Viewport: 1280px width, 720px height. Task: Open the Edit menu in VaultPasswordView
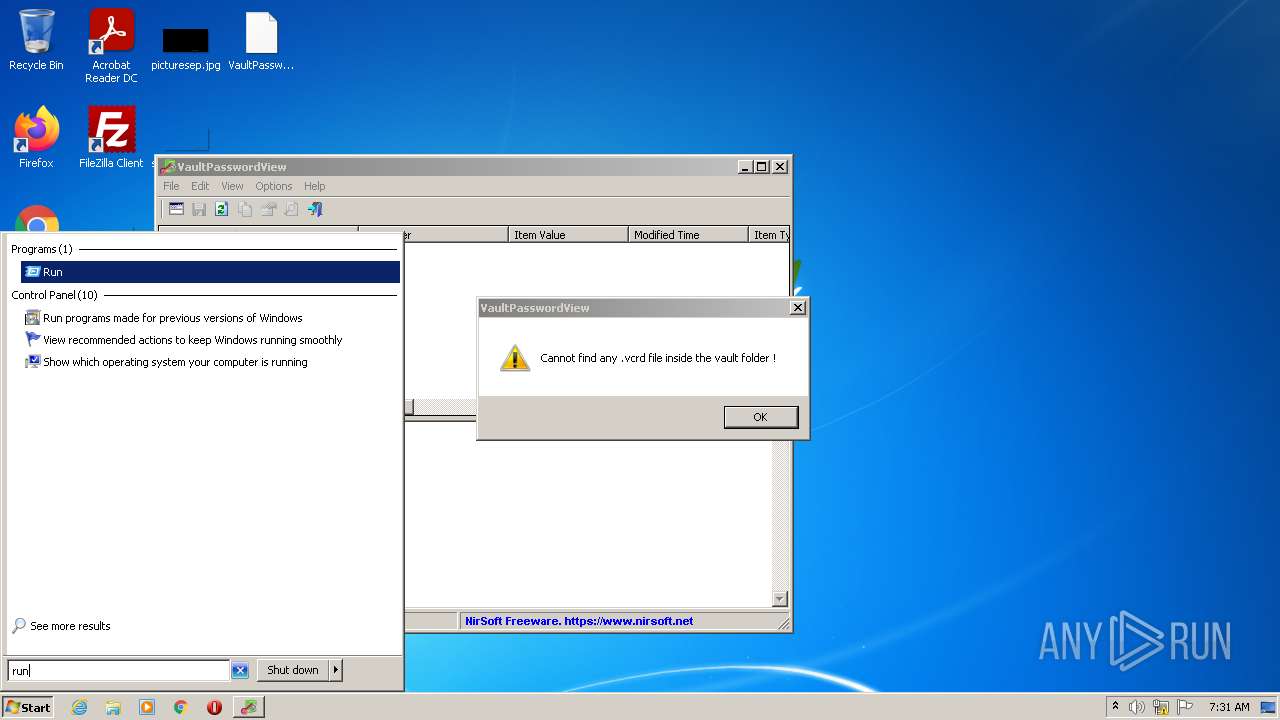tap(200, 186)
